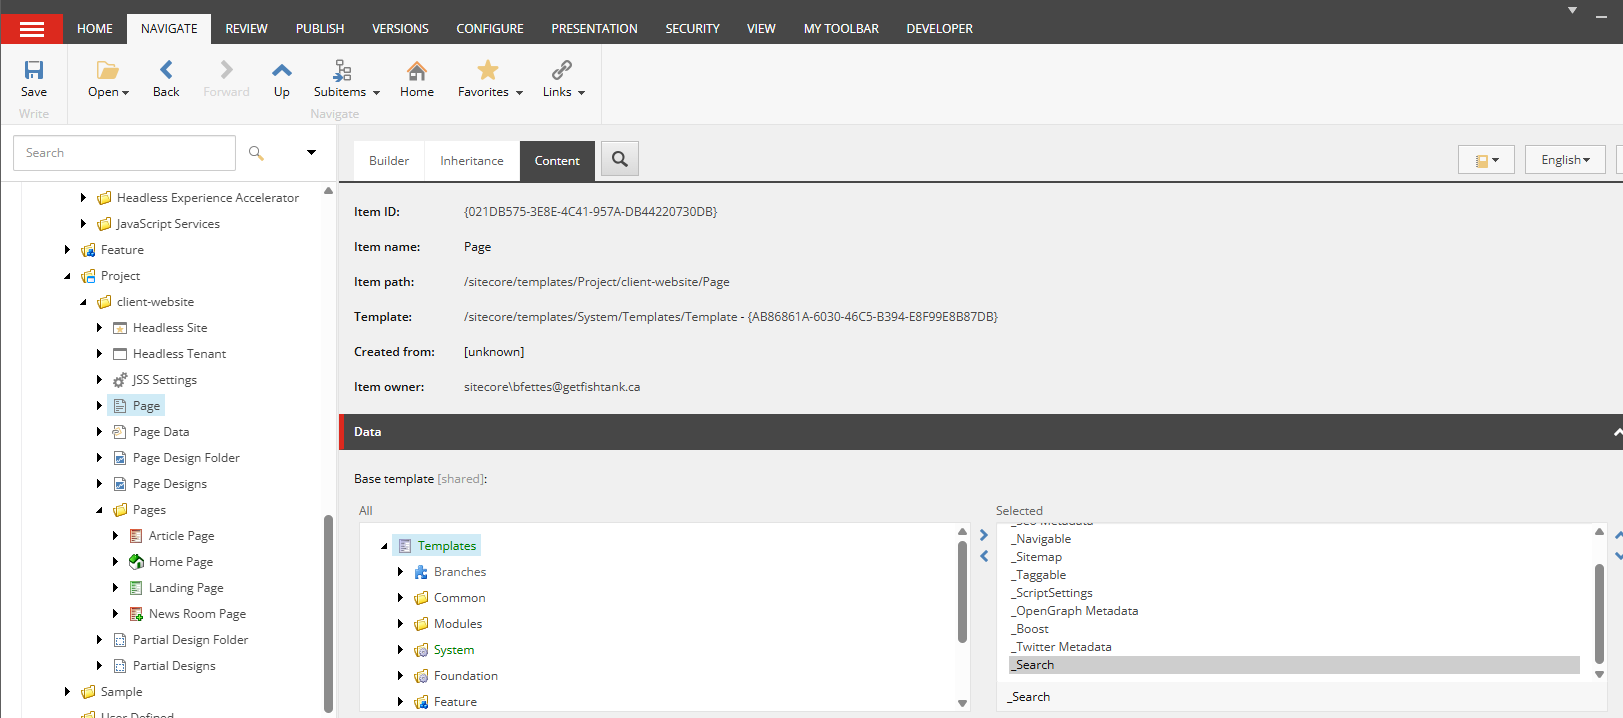Expand the Foundation node in All list
1623x718 pixels.
point(400,676)
